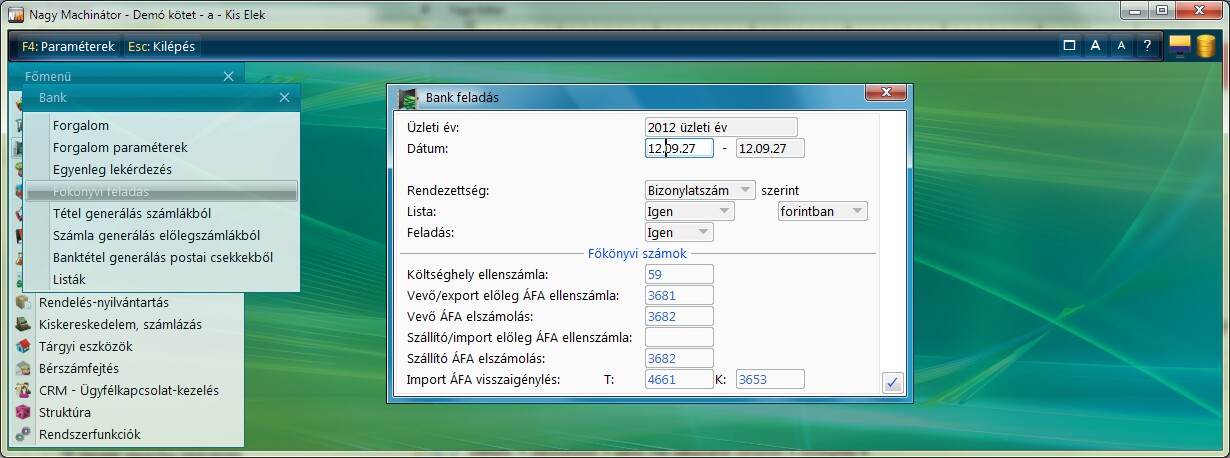1230x458 pixels.
Task: Click Import ÁFA K field 3653
Action: (x=770, y=379)
